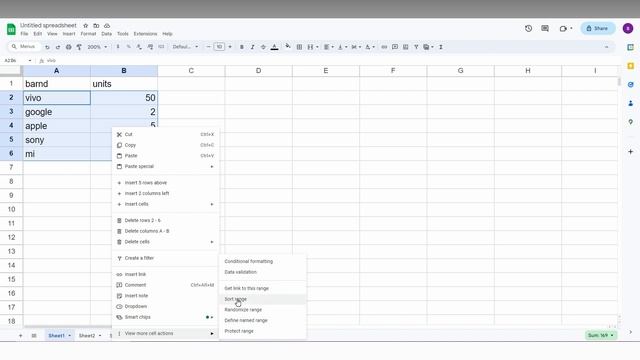The height and width of the screenshot is (360, 640).
Task: Open the text rotation dropdown
Action: pos(370,47)
